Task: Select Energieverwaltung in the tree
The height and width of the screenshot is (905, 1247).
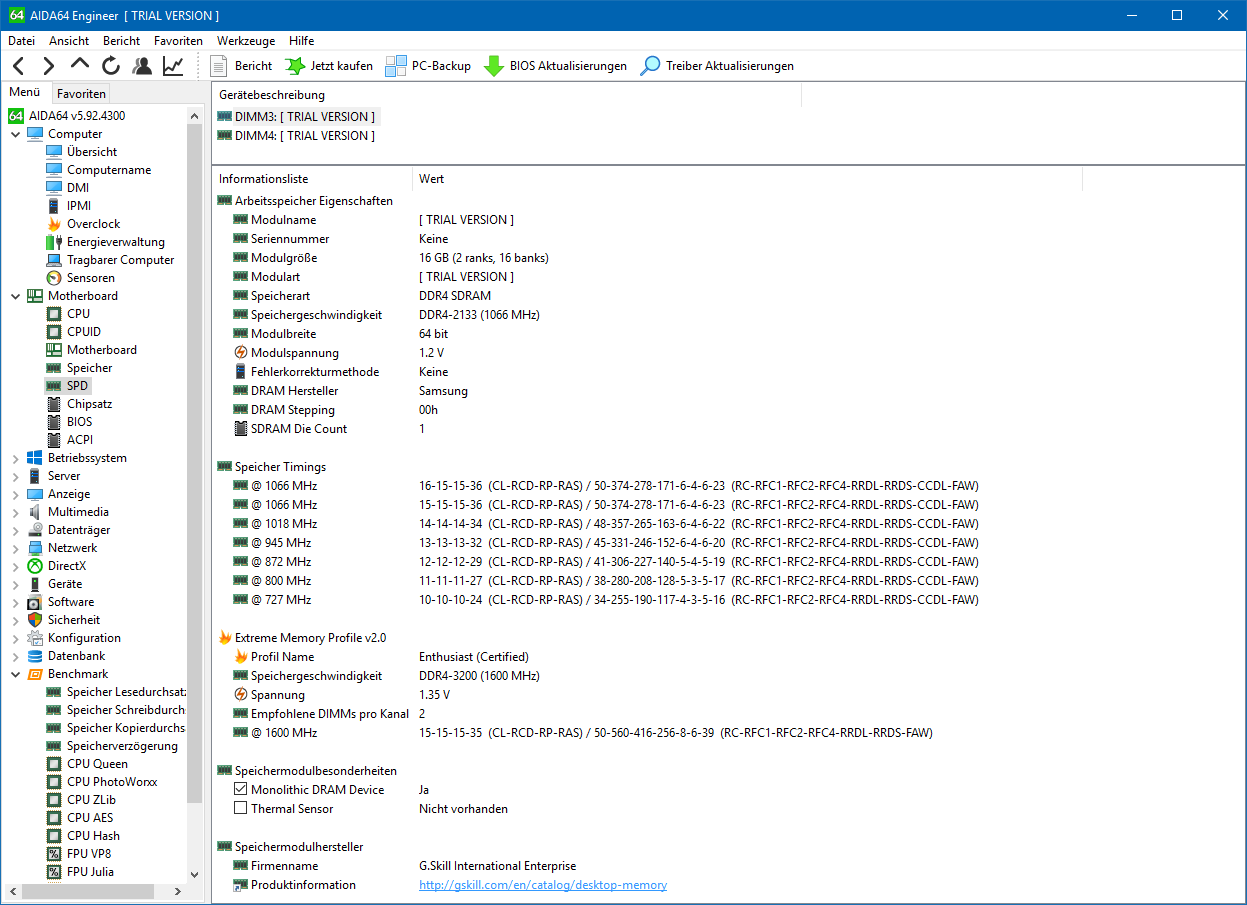Action: pyautogui.click(x=116, y=242)
